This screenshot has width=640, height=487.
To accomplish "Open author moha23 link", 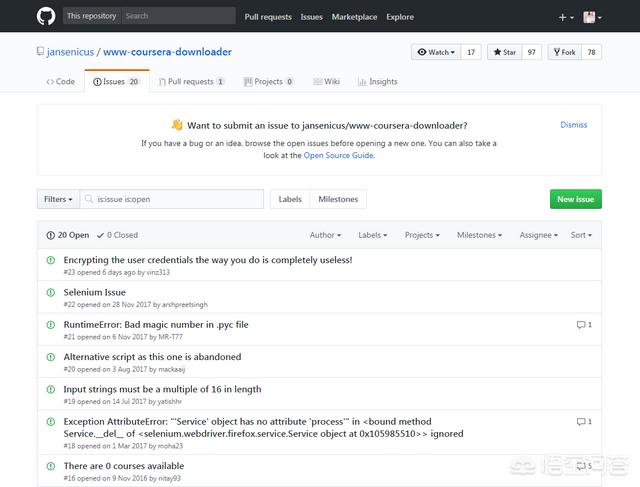I will [170, 446].
